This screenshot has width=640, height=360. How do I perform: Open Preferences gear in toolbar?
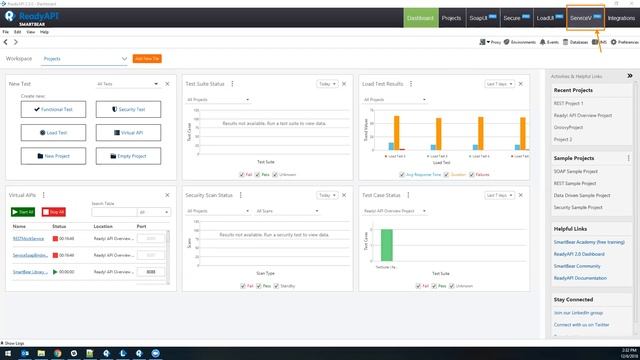click(x=624, y=42)
